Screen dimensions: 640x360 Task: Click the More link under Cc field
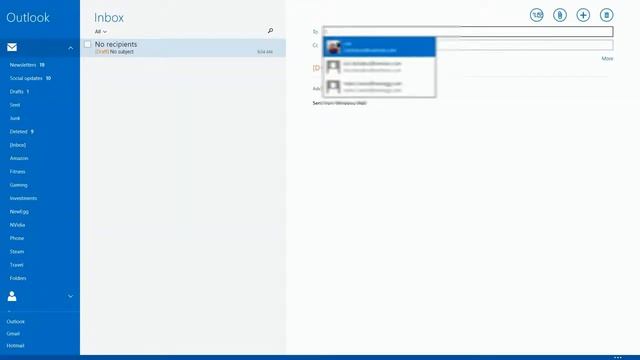[x=607, y=59]
